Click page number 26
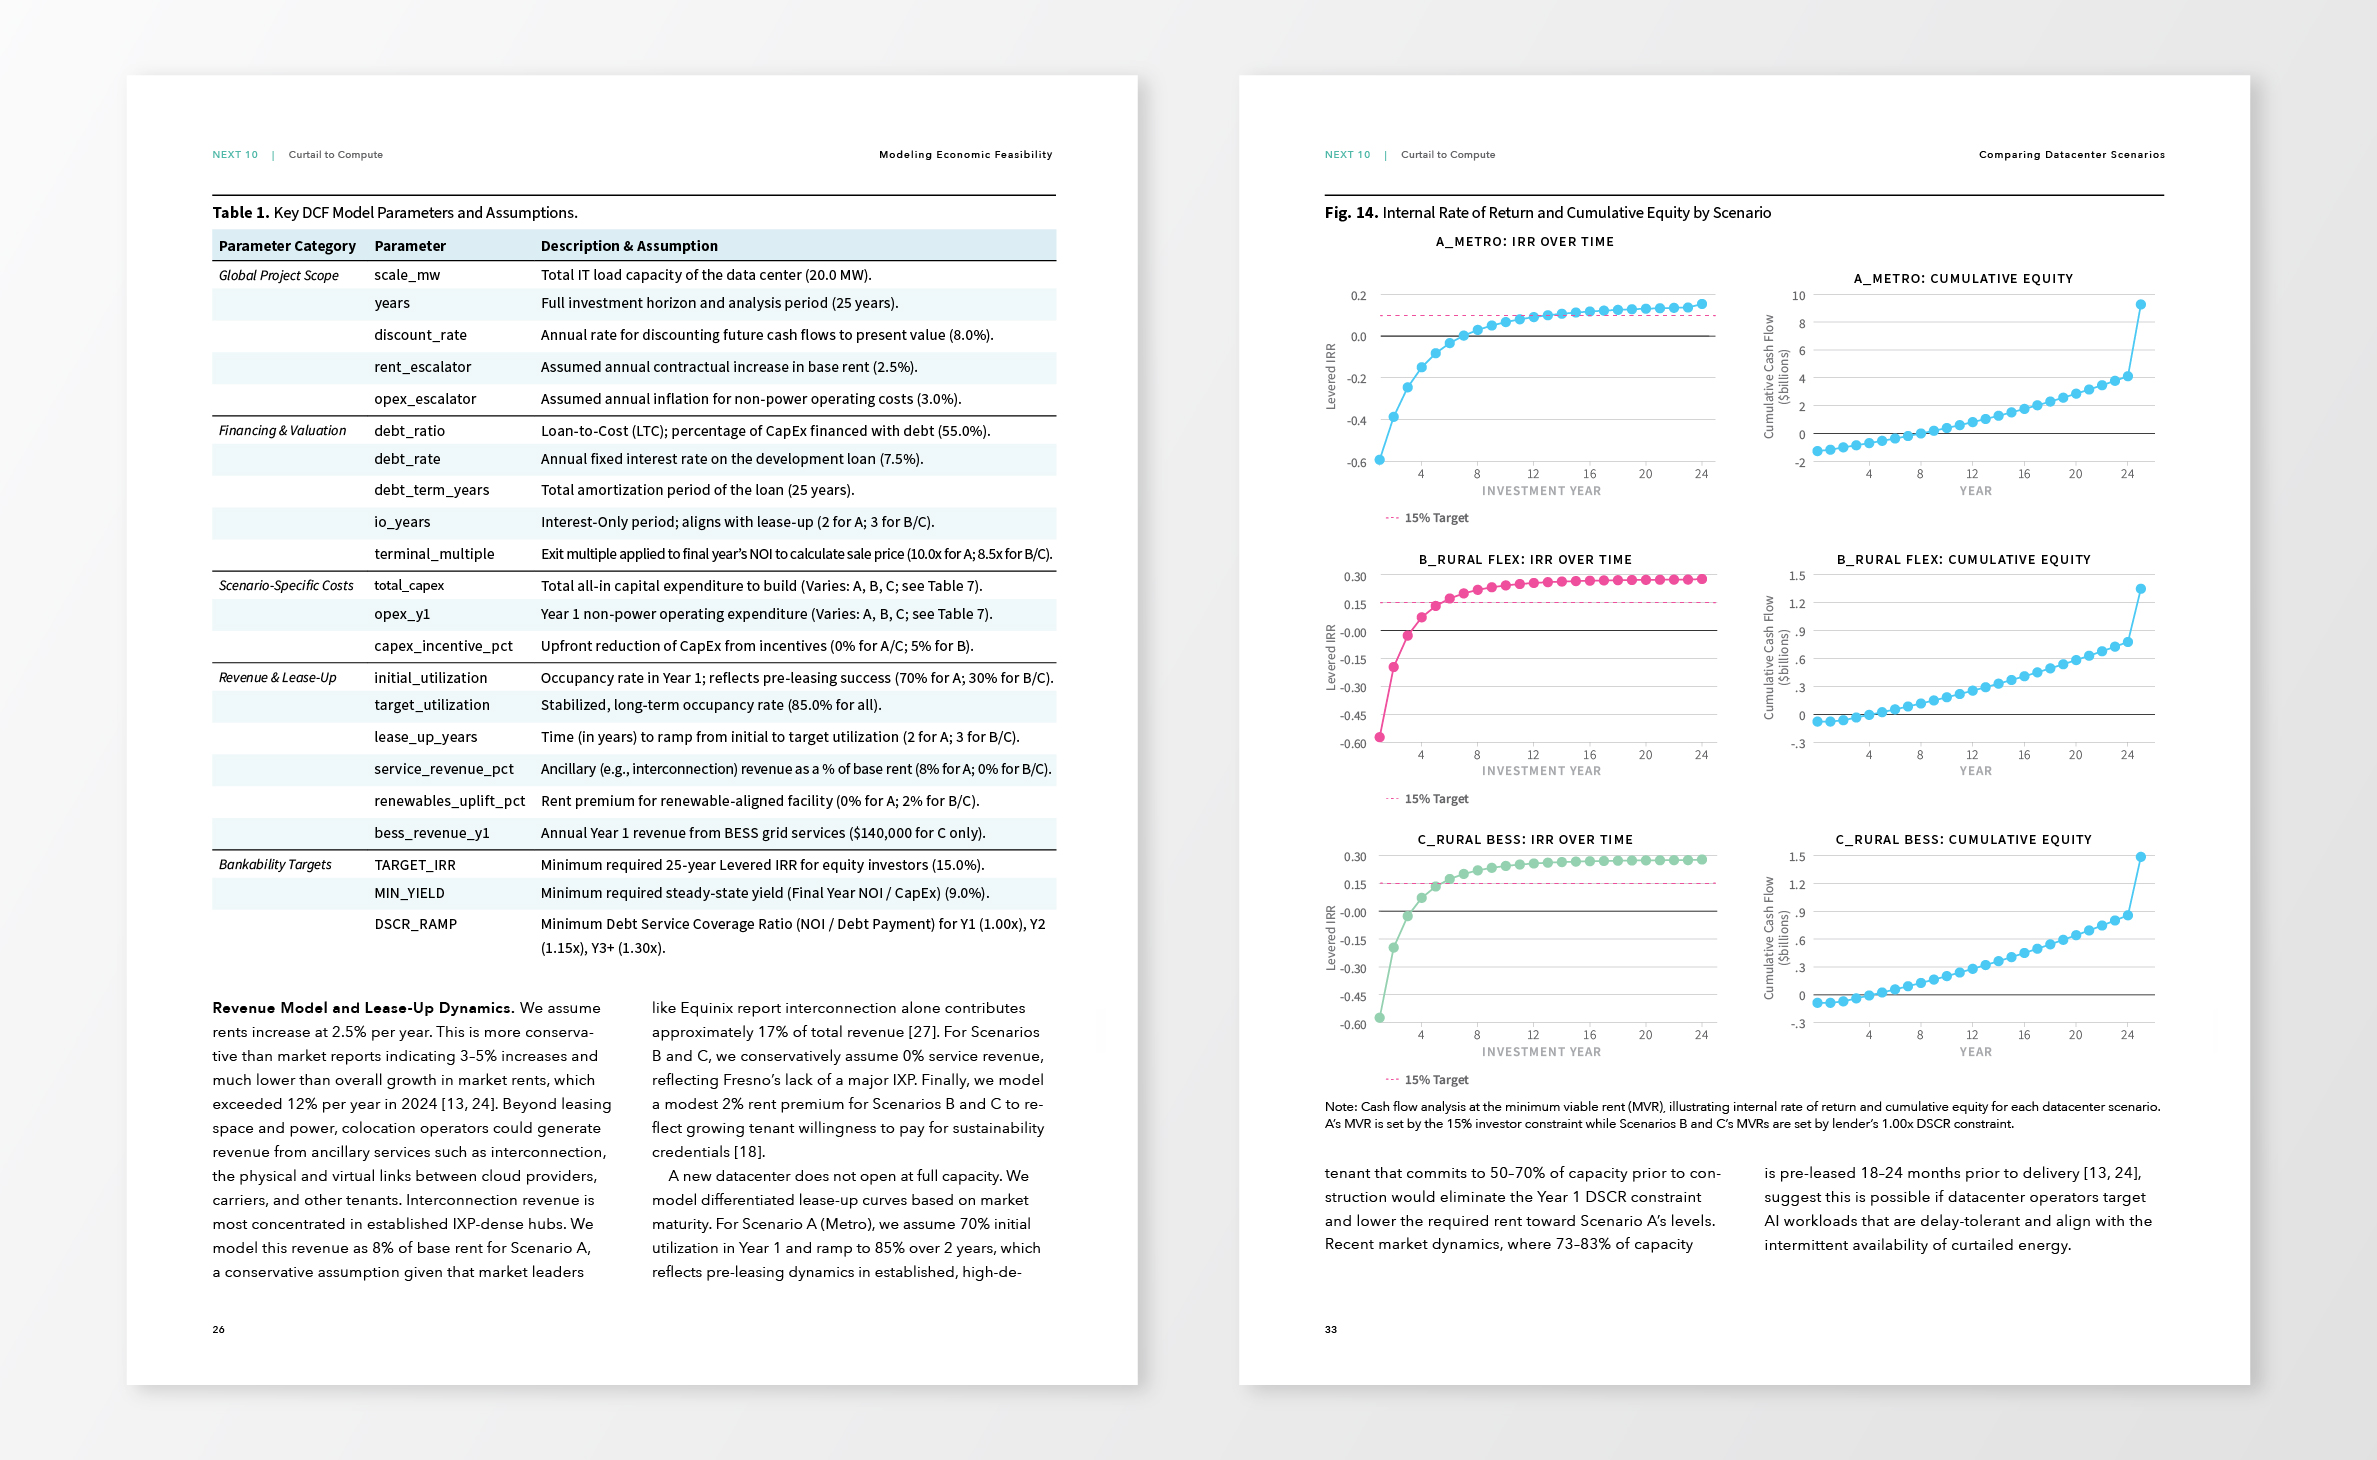Screen dimensions: 2377x1460 (218, 1329)
